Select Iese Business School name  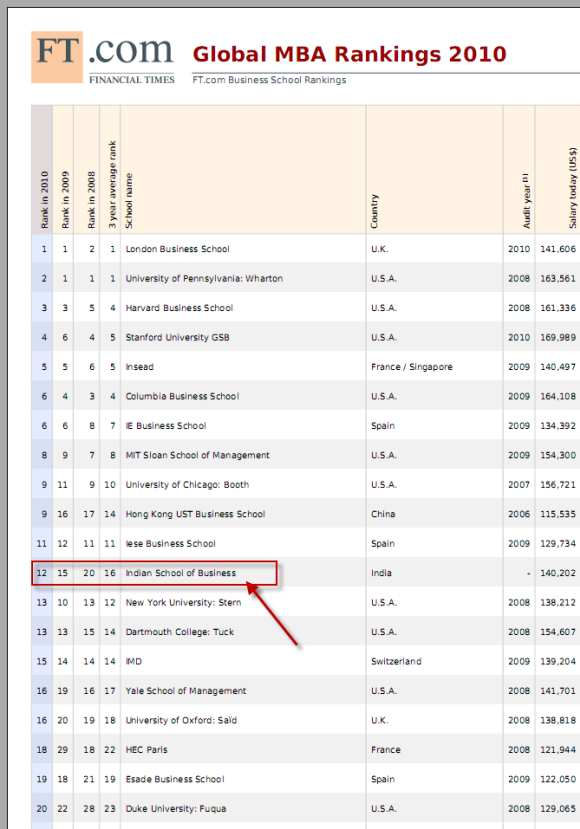click(x=170, y=544)
